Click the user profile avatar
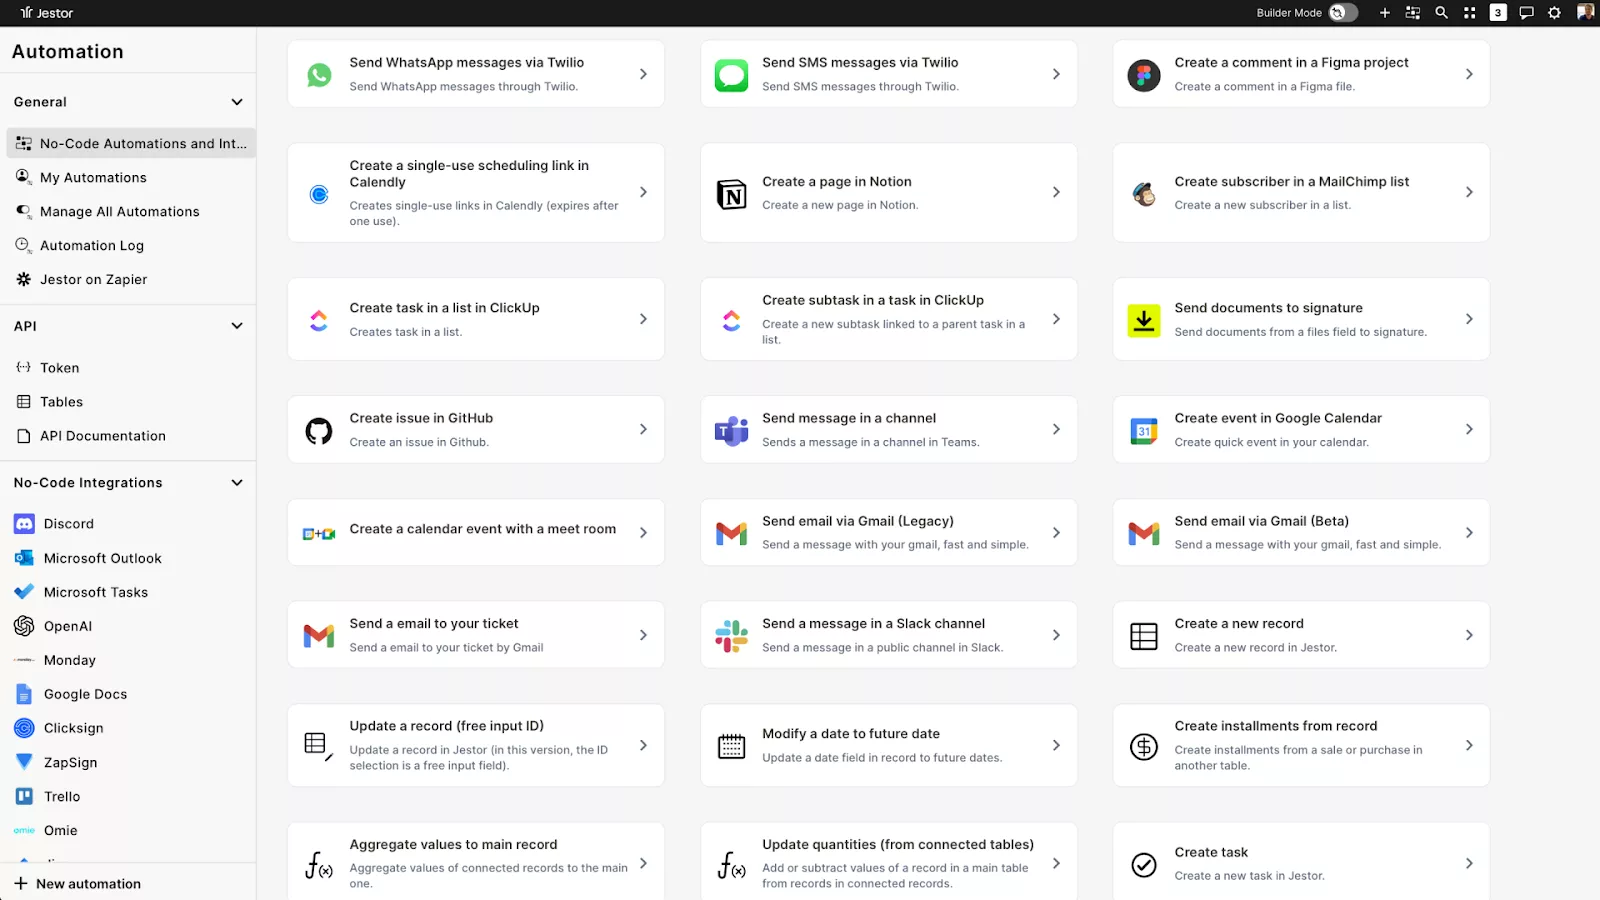 point(1585,13)
